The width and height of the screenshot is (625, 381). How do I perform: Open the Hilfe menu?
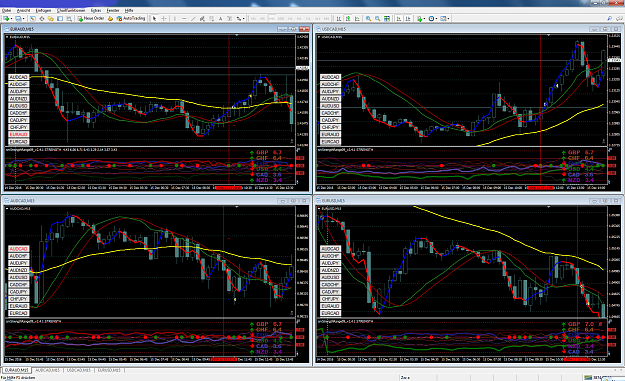[129, 10]
